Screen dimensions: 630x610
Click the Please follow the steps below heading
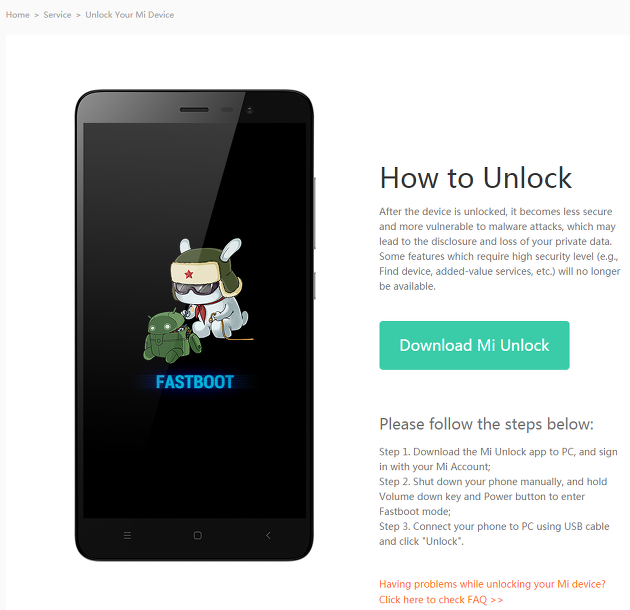(486, 424)
